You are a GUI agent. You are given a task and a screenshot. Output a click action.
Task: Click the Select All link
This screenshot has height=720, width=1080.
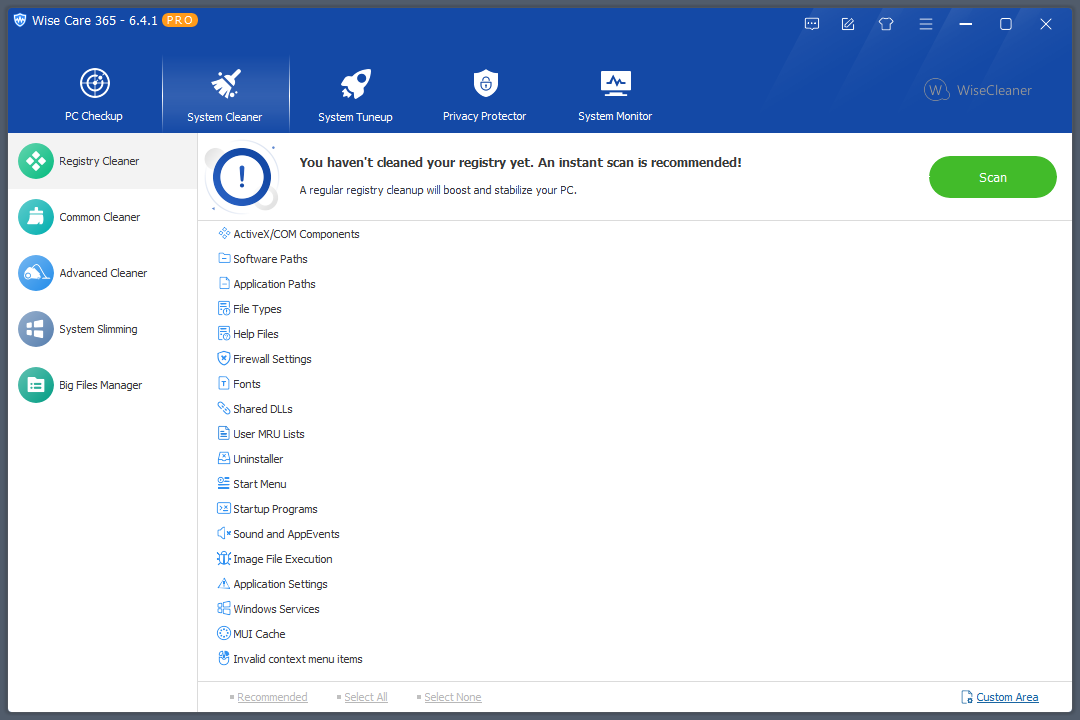click(366, 697)
